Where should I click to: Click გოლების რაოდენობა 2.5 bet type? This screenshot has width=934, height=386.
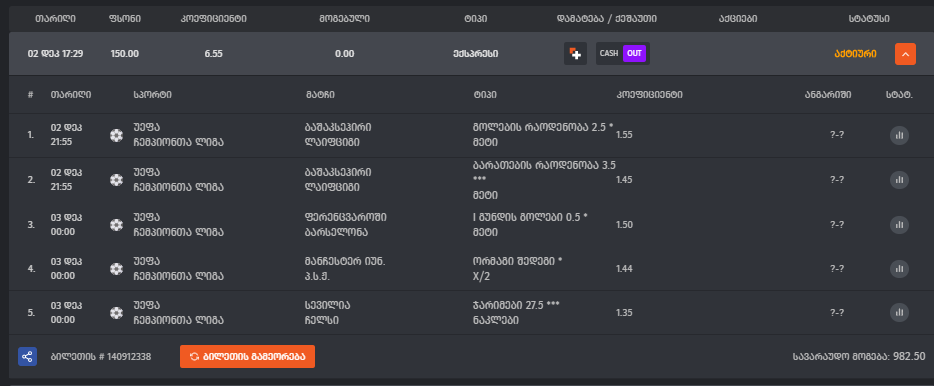(x=542, y=135)
